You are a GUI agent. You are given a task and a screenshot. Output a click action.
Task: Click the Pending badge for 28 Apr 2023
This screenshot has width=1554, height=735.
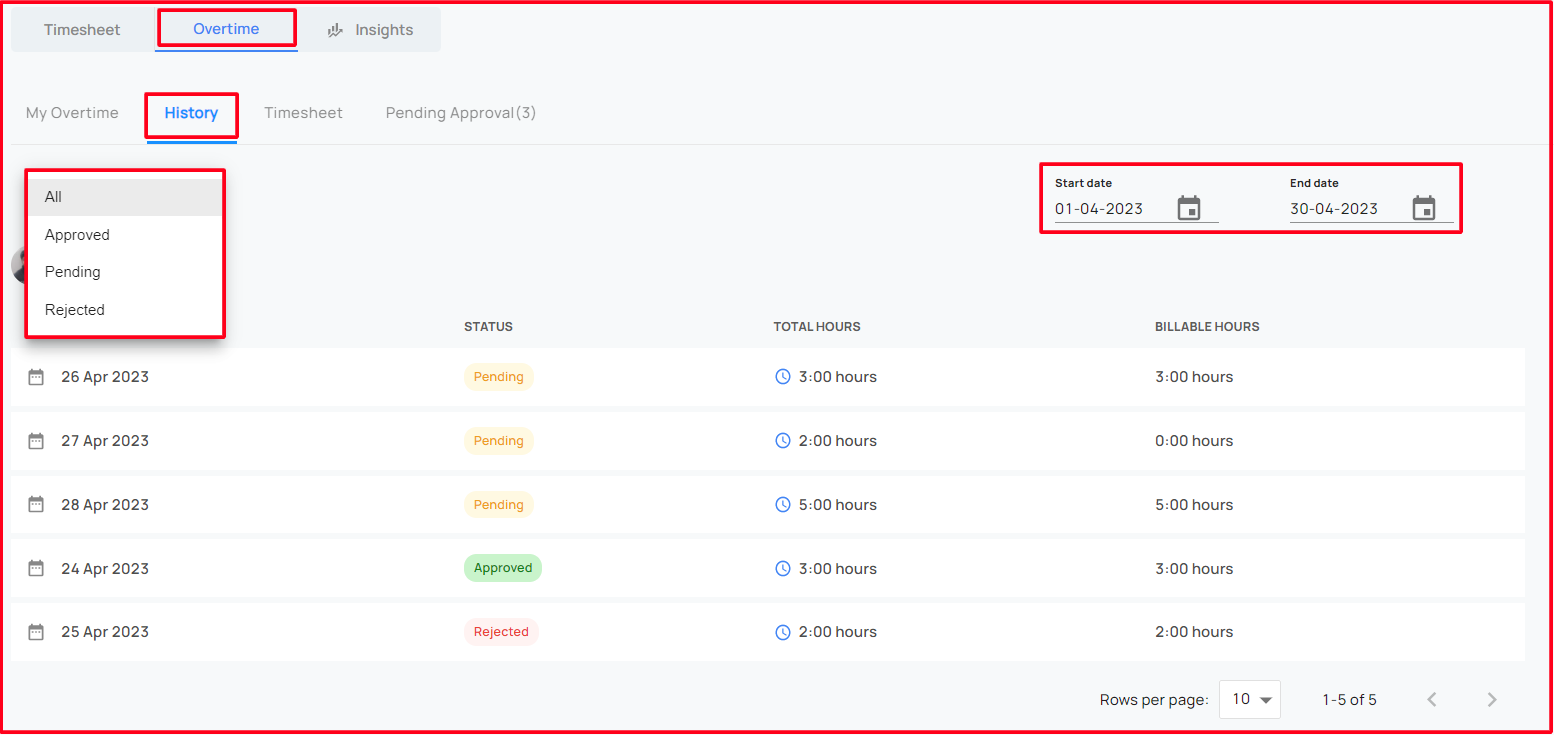point(498,505)
